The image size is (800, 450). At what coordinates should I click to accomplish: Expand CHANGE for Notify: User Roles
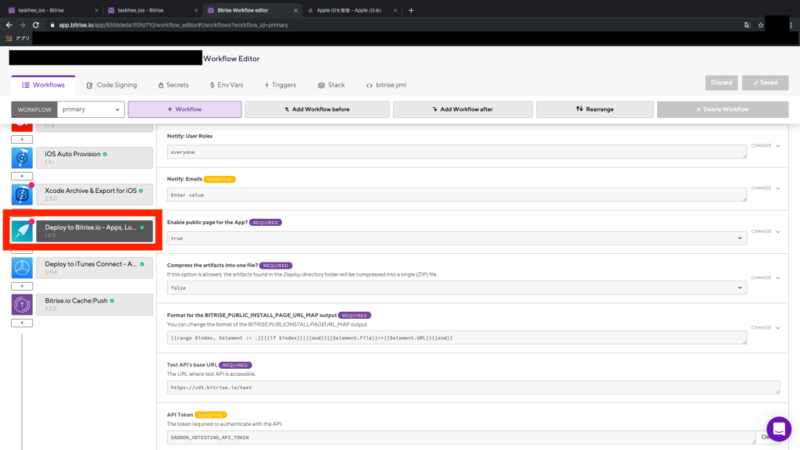pyautogui.click(x=765, y=146)
